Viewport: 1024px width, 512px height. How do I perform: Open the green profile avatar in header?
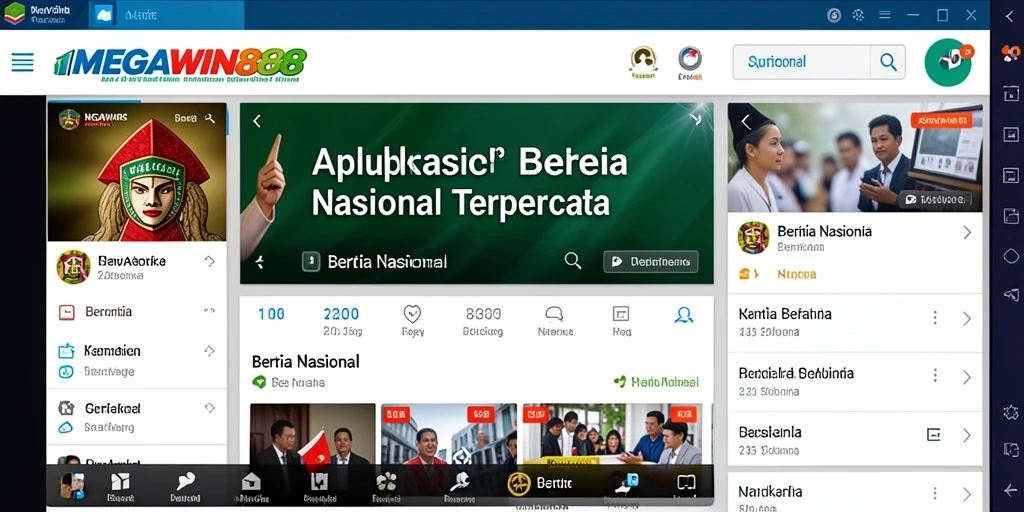(x=949, y=62)
